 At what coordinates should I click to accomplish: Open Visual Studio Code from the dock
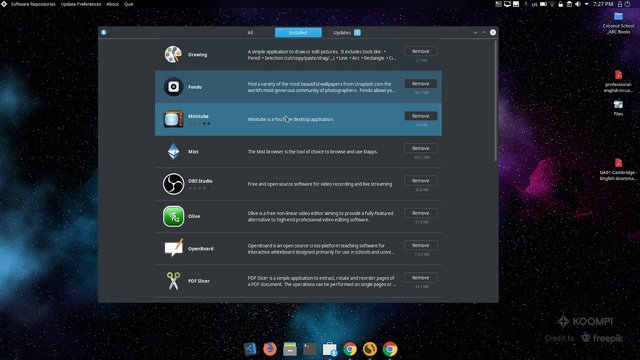tap(250, 349)
